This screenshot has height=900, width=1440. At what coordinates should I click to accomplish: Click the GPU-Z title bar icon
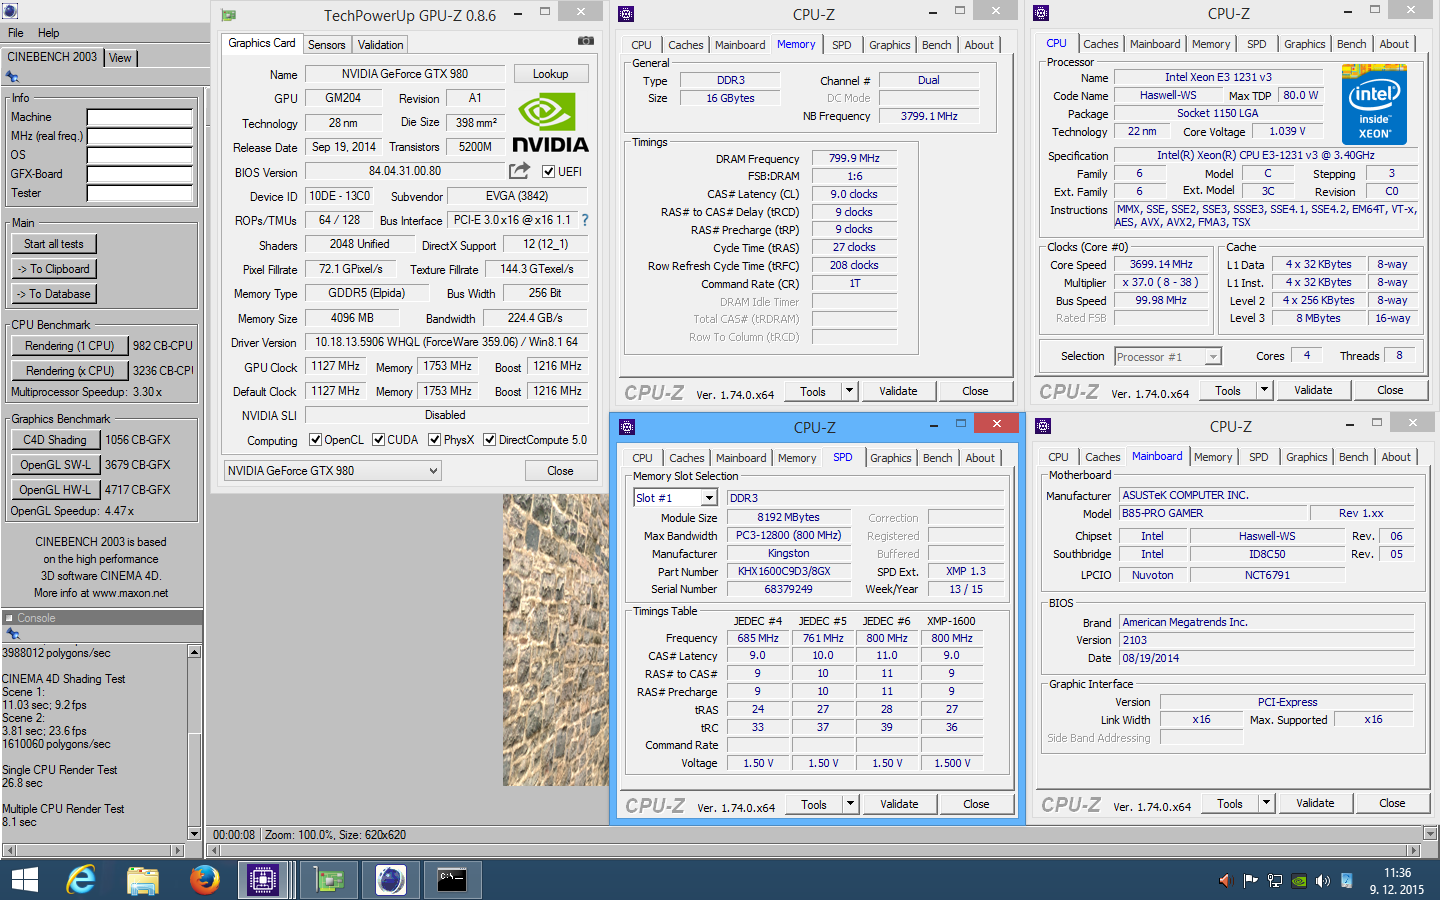[229, 15]
